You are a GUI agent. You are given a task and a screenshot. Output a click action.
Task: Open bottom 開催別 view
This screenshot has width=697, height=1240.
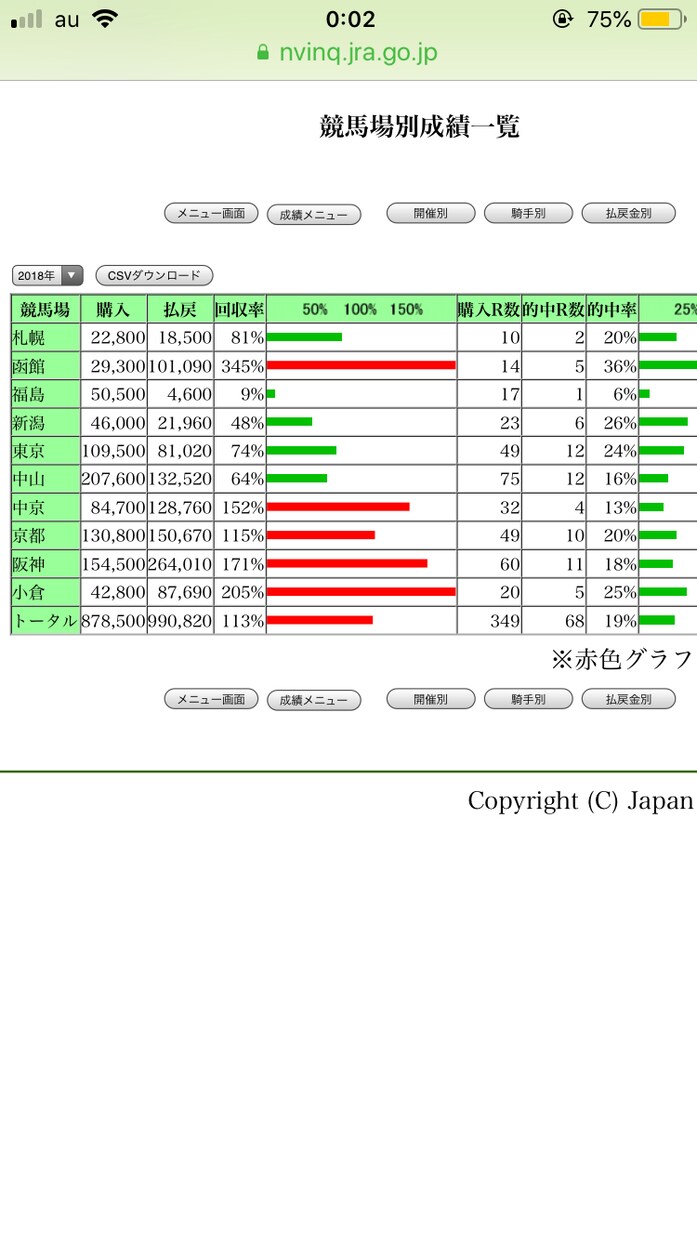pyautogui.click(x=431, y=699)
